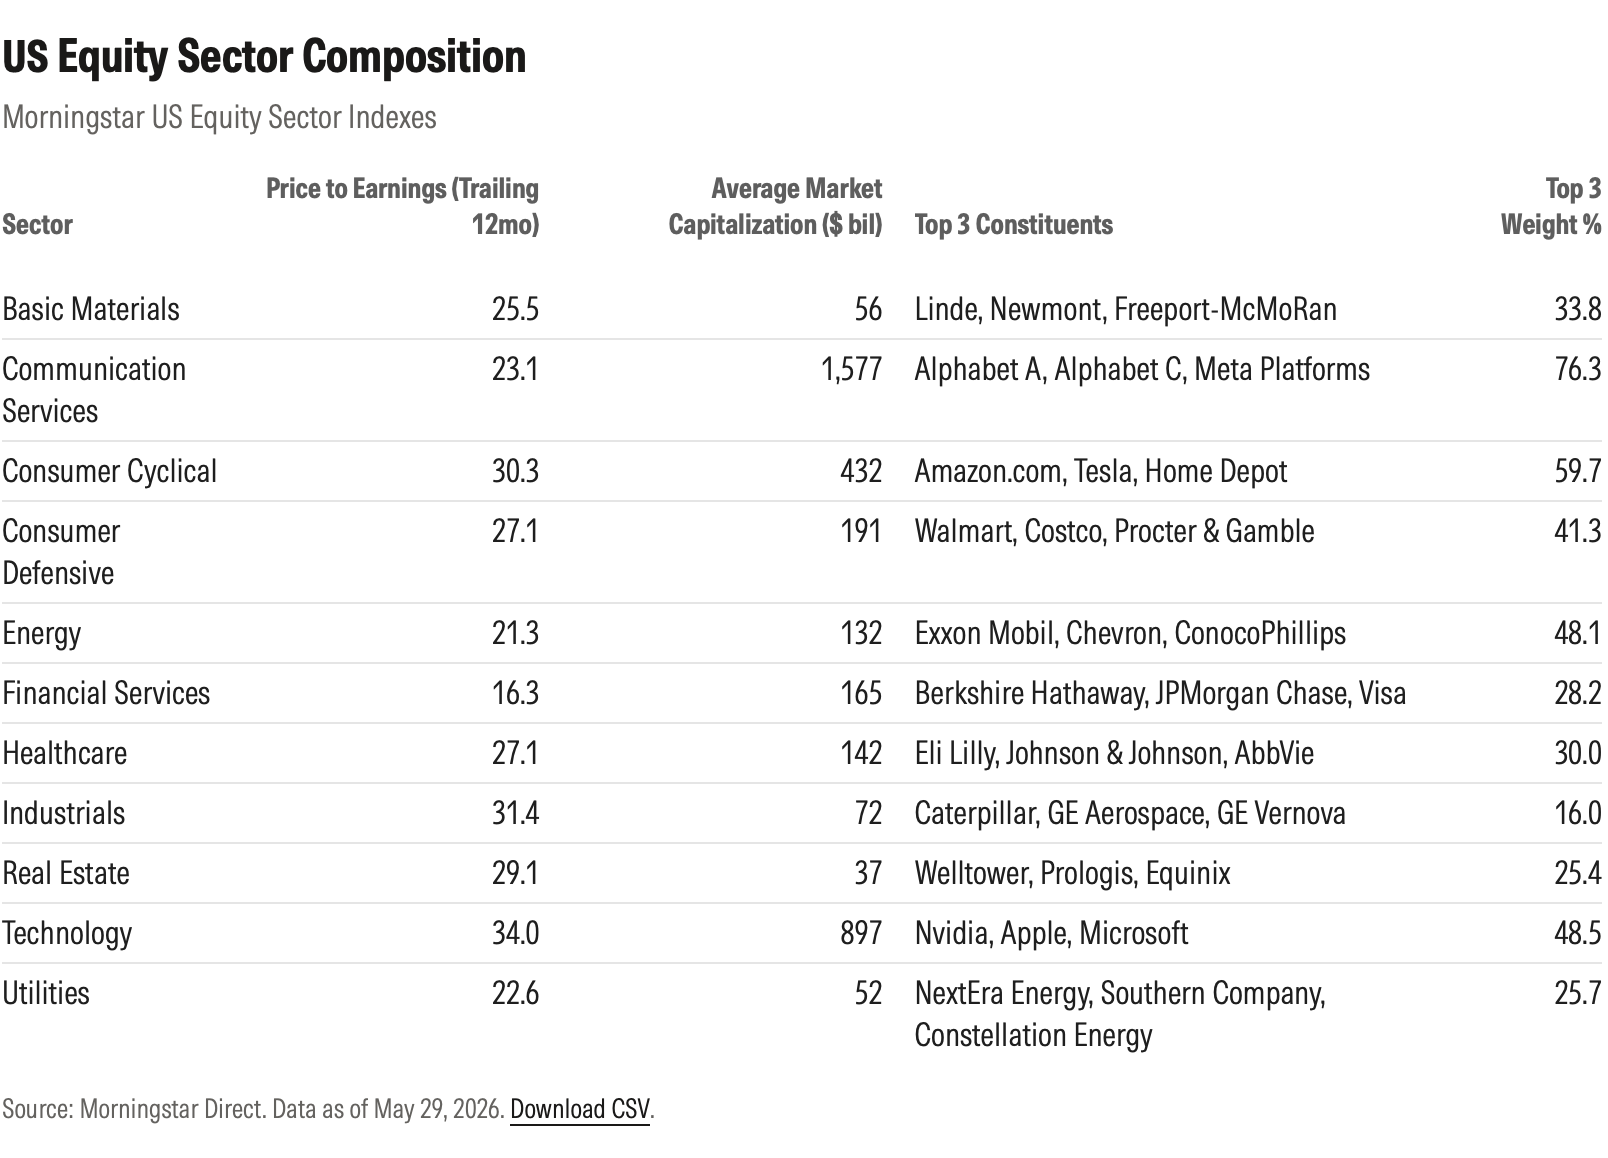Select the Basic Materials row label

coord(91,309)
